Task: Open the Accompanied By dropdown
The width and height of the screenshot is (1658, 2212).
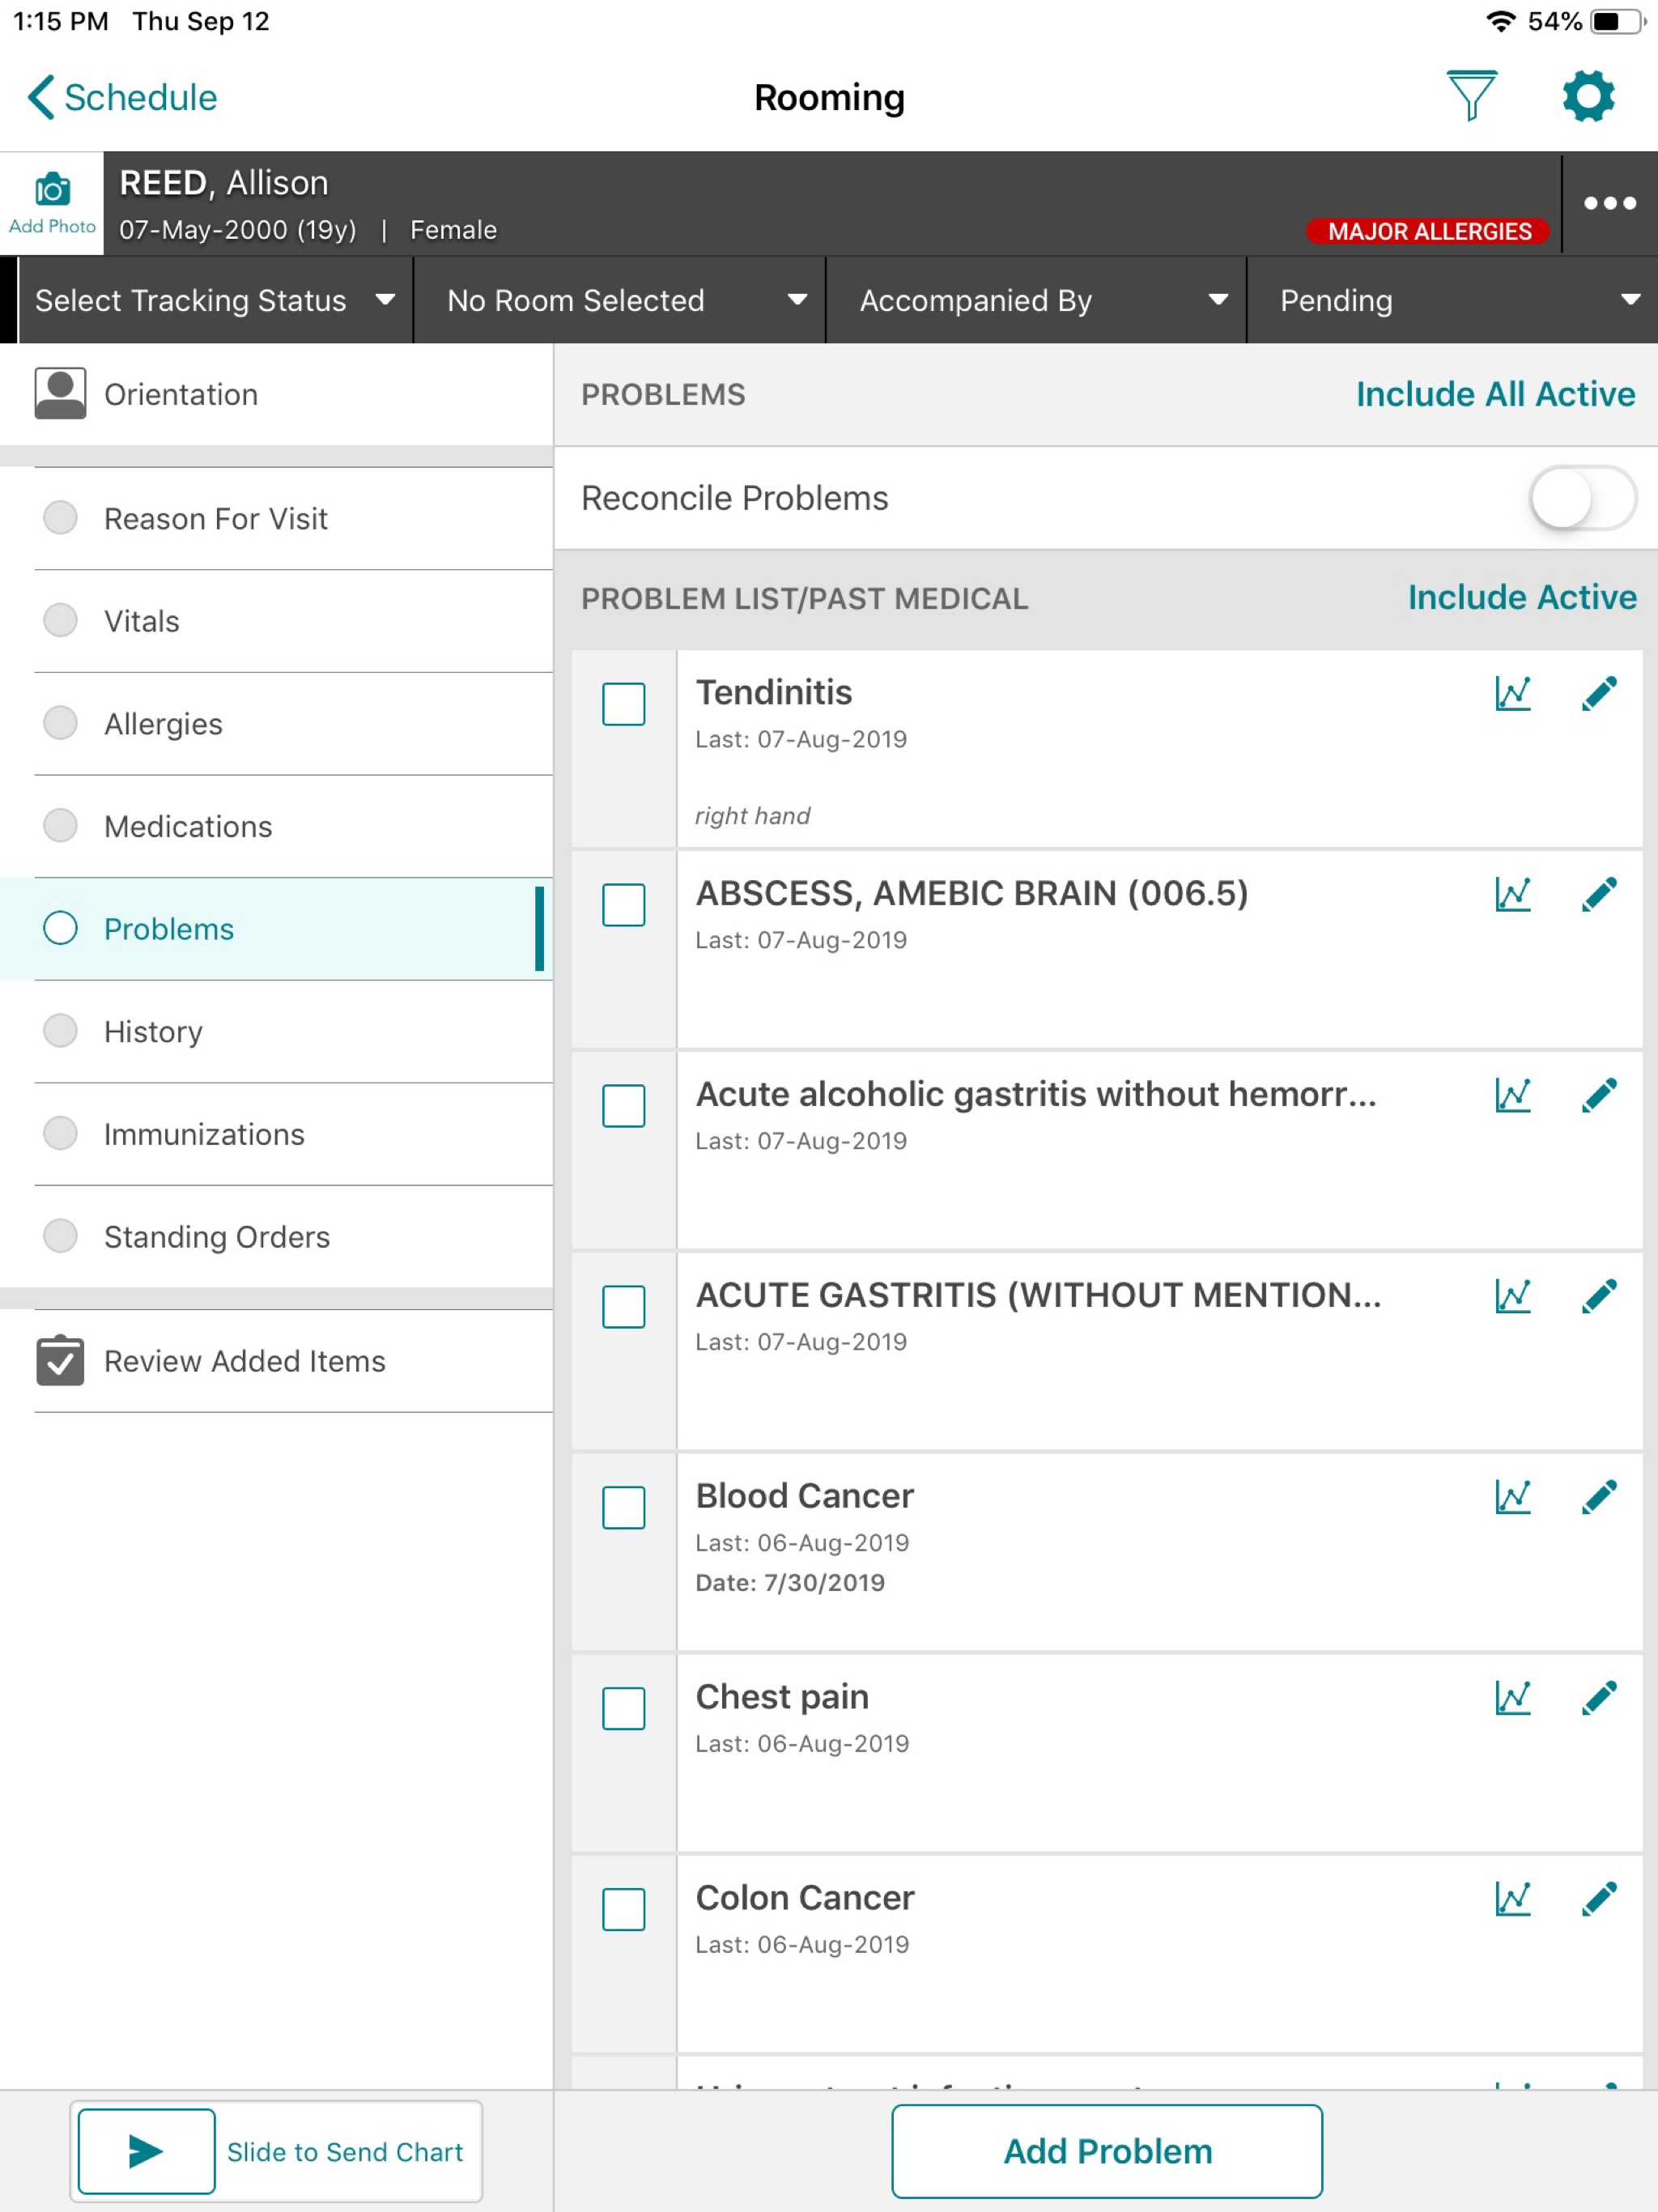Action: click(x=1036, y=300)
